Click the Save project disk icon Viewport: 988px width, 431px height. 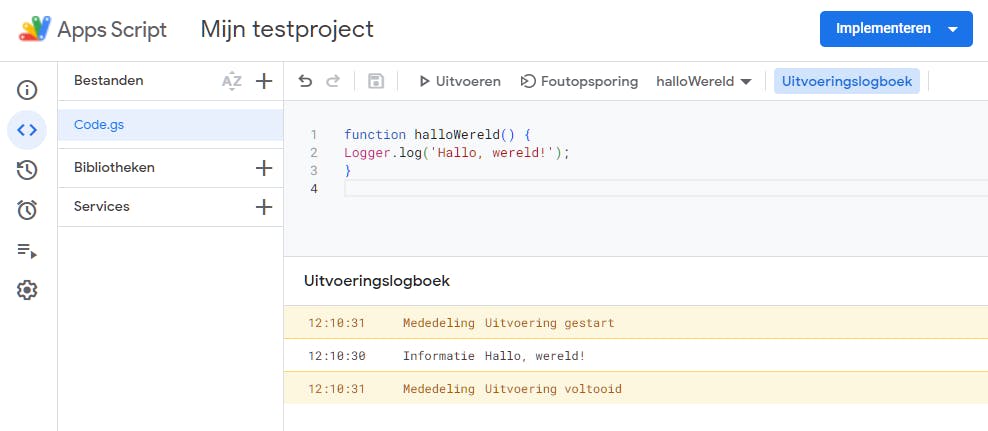[x=376, y=81]
